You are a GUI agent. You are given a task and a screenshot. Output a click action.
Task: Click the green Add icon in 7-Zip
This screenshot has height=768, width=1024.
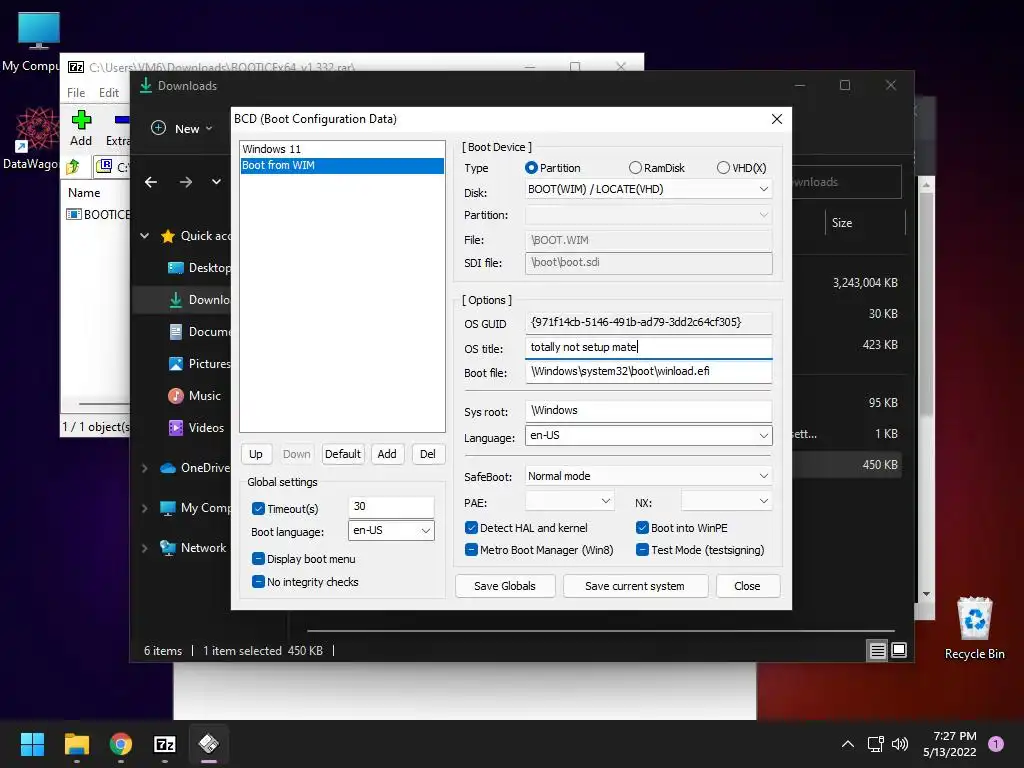pos(81,120)
